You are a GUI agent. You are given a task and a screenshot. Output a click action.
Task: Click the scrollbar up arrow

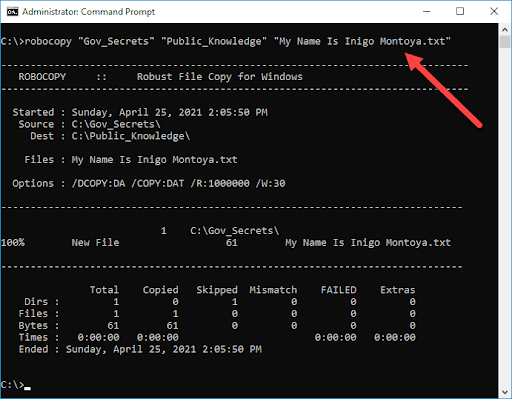click(505, 30)
